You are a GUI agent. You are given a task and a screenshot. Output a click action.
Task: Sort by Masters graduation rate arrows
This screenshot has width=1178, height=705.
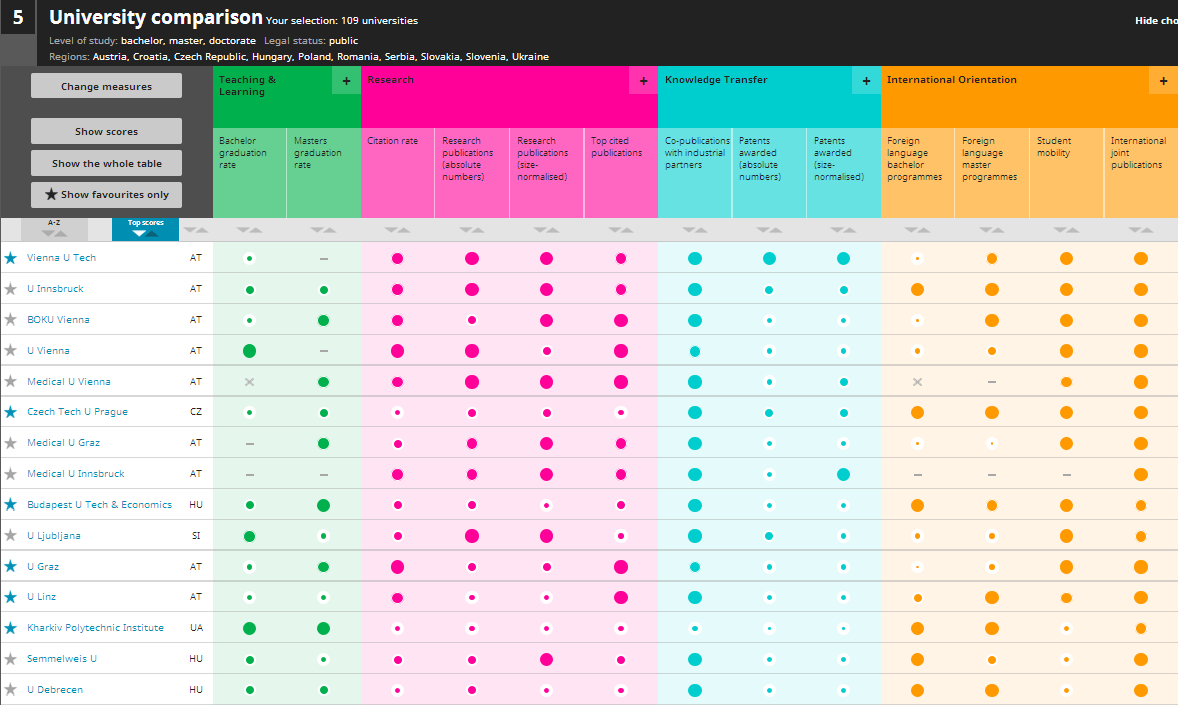pyautogui.click(x=324, y=230)
